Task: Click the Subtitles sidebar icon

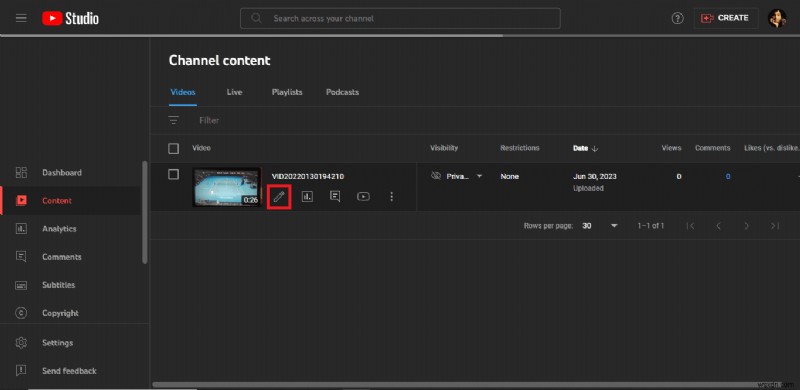Action: [x=21, y=285]
